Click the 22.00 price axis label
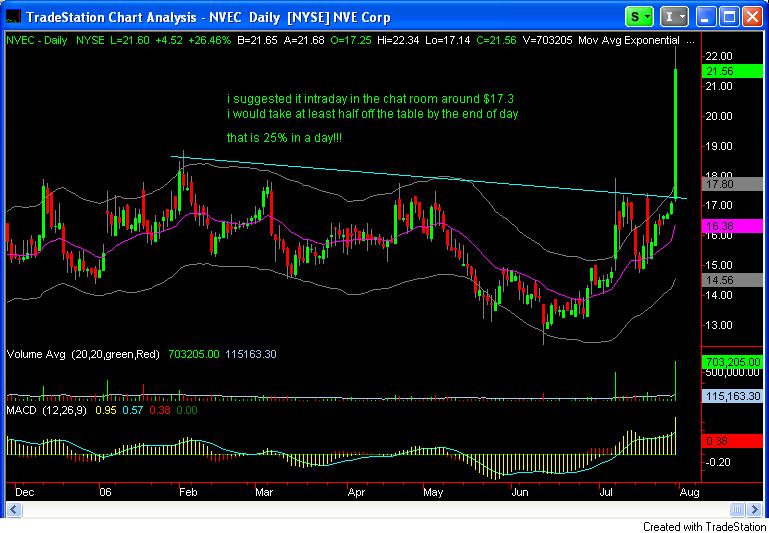This screenshot has height=533, width=769. (719, 55)
